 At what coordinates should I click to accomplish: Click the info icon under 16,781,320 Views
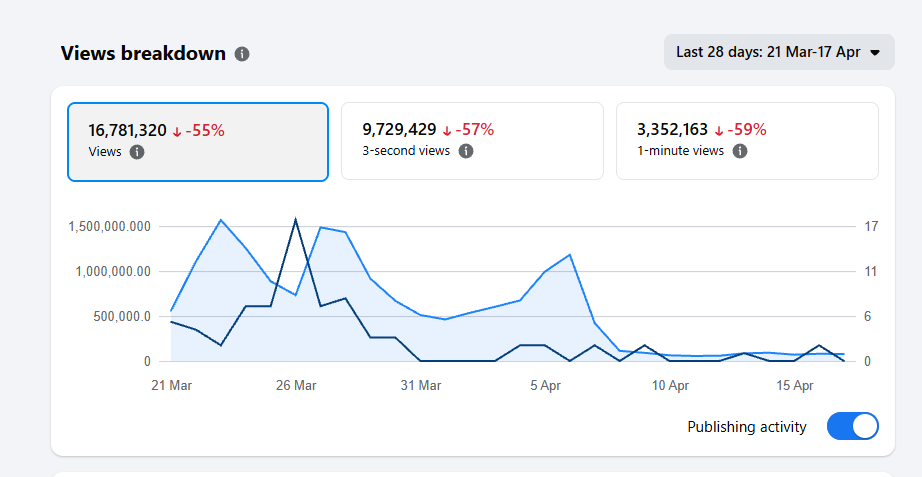137,152
